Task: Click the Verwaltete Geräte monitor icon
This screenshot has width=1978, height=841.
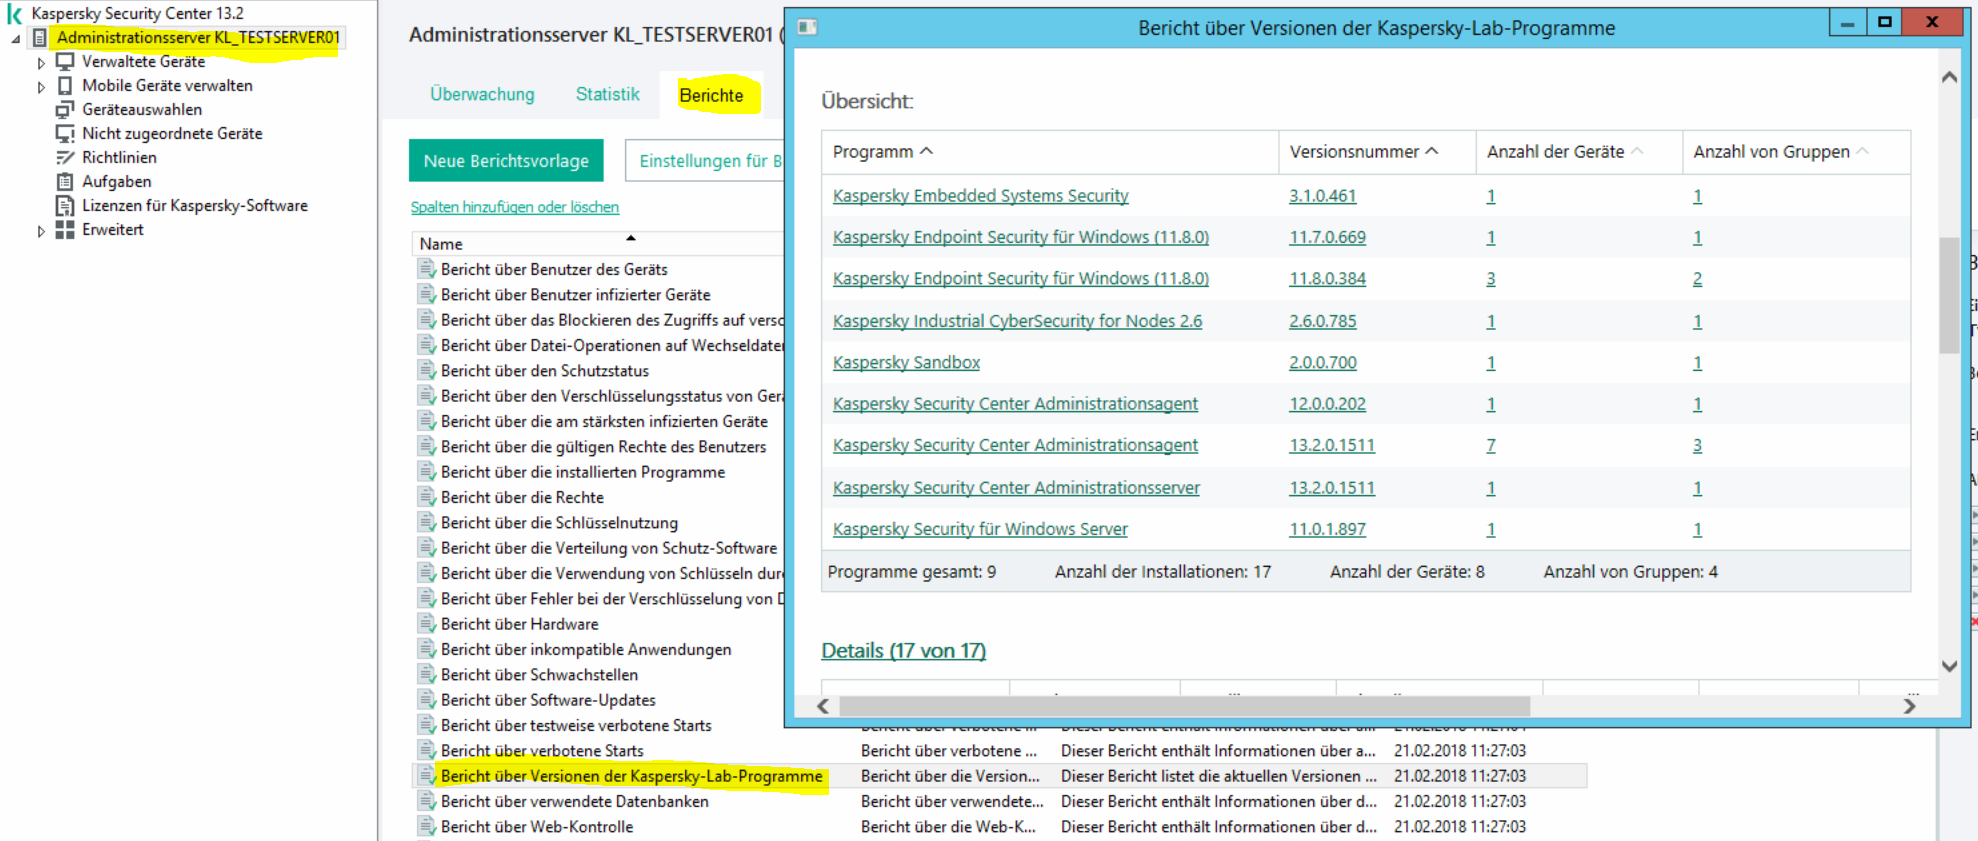Action: point(65,61)
